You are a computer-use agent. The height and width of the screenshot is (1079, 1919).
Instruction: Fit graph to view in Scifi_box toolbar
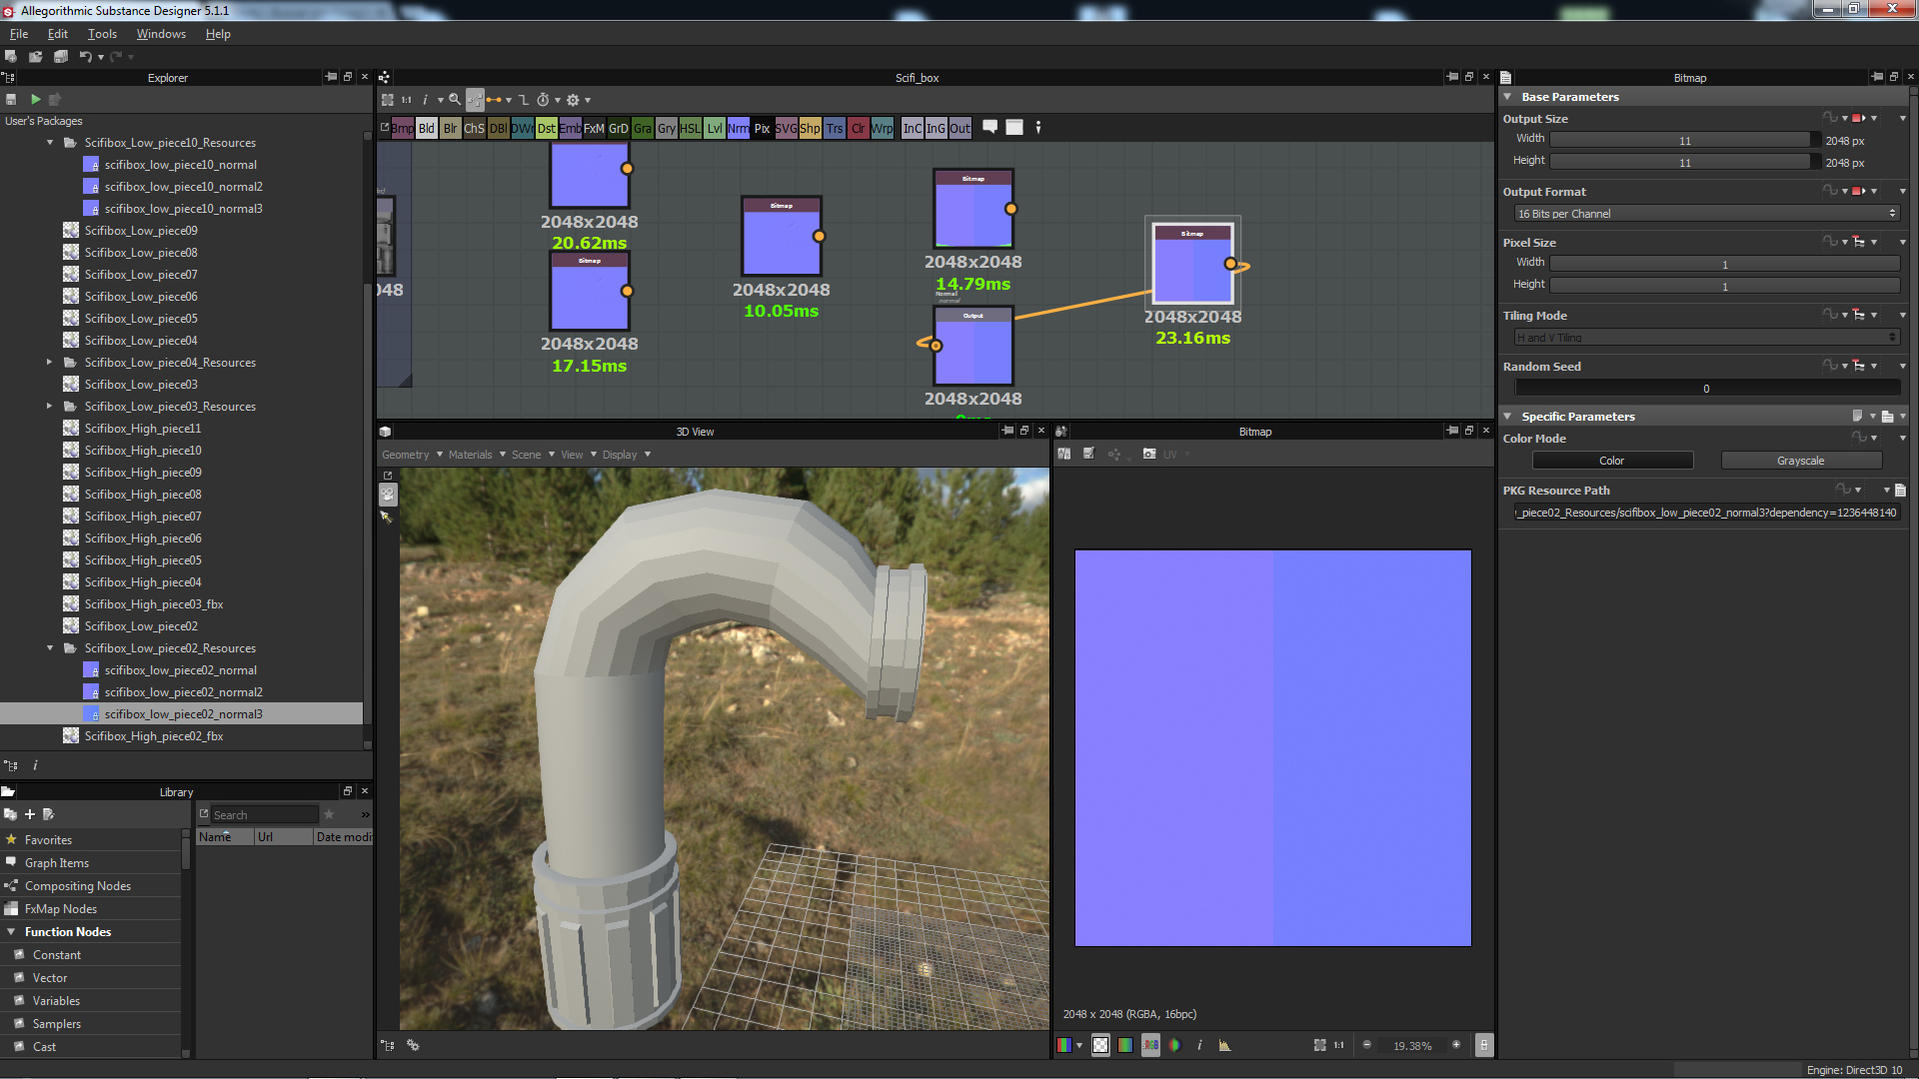pos(388,100)
